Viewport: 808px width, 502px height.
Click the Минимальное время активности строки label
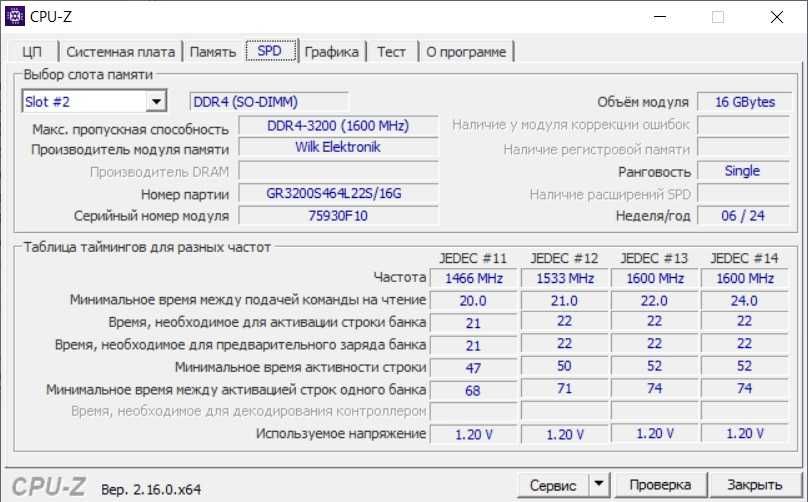[300, 367]
